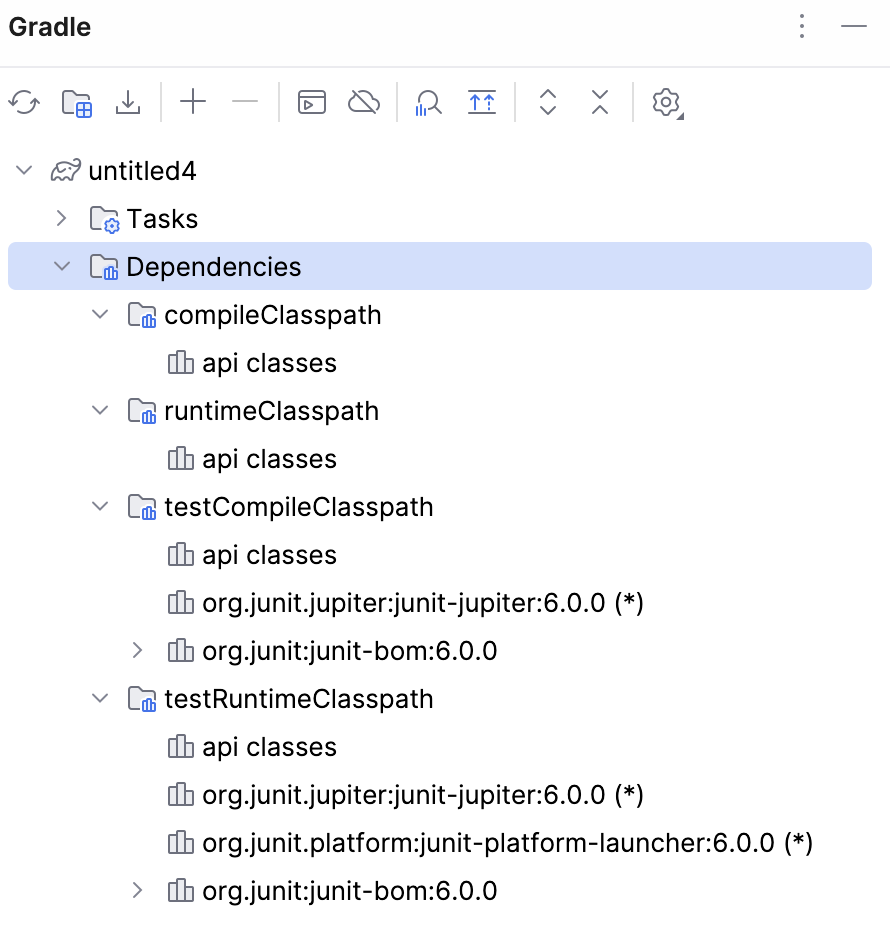The width and height of the screenshot is (890, 940).
Task: Open the Execute Gradle Task icon
Action: pyautogui.click(x=312, y=102)
